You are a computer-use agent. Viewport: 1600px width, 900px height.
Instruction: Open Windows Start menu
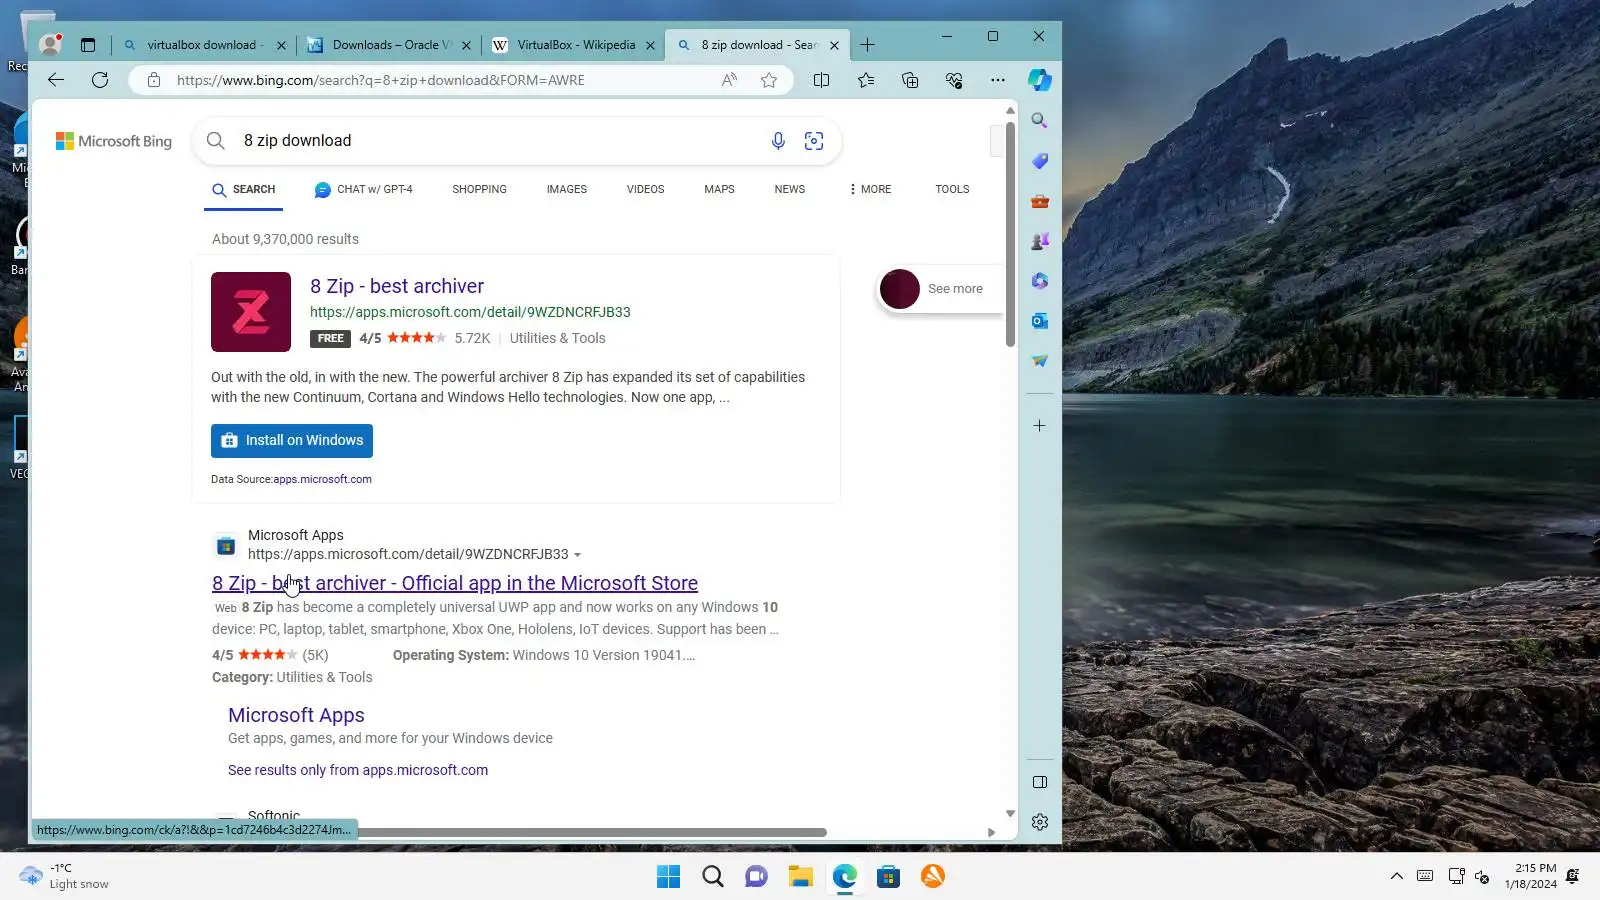coord(668,877)
